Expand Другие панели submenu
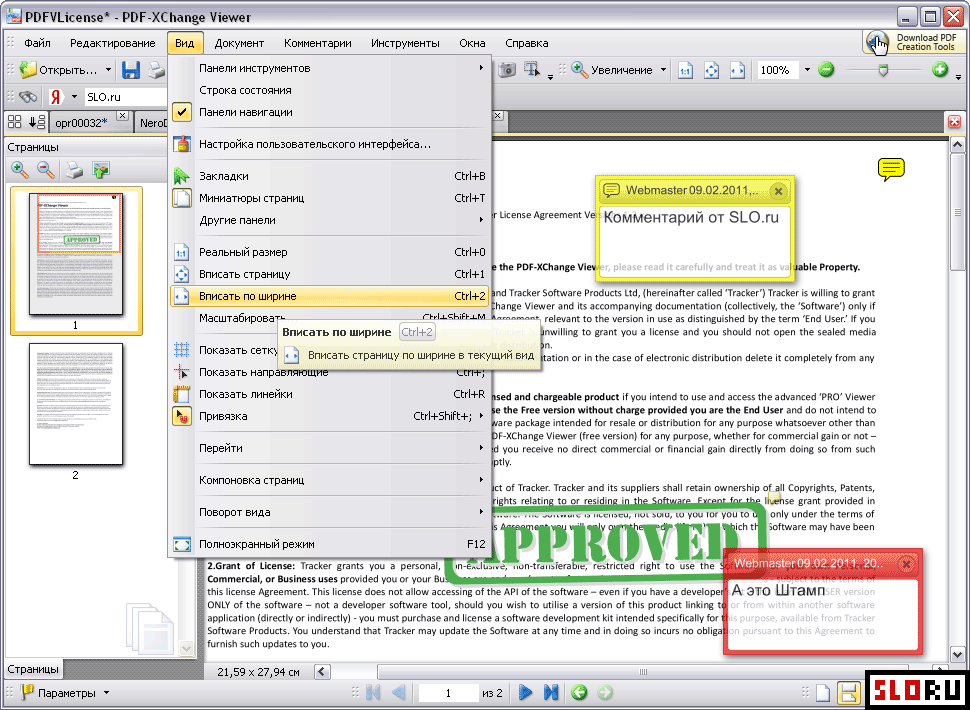This screenshot has height=710, width=970. tap(330, 220)
